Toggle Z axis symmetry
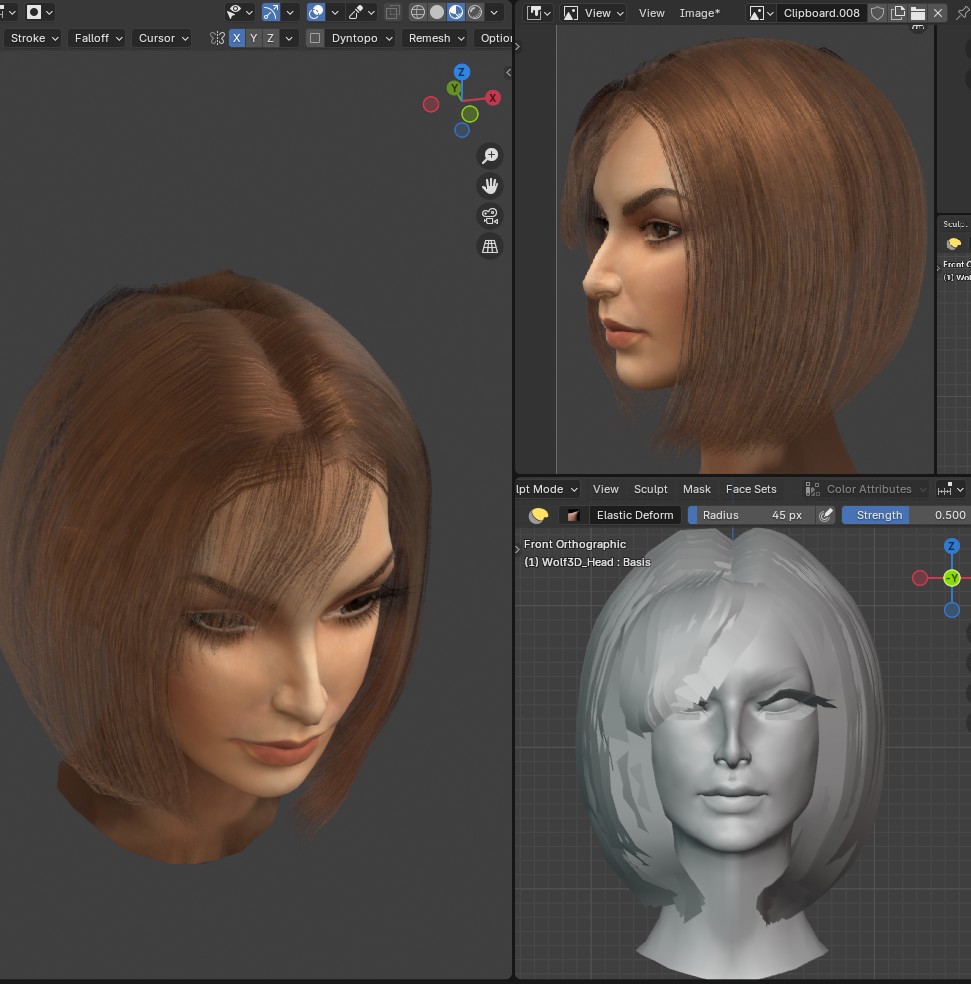This screenshot has height=984, width=971. click(x=271, y=38)
